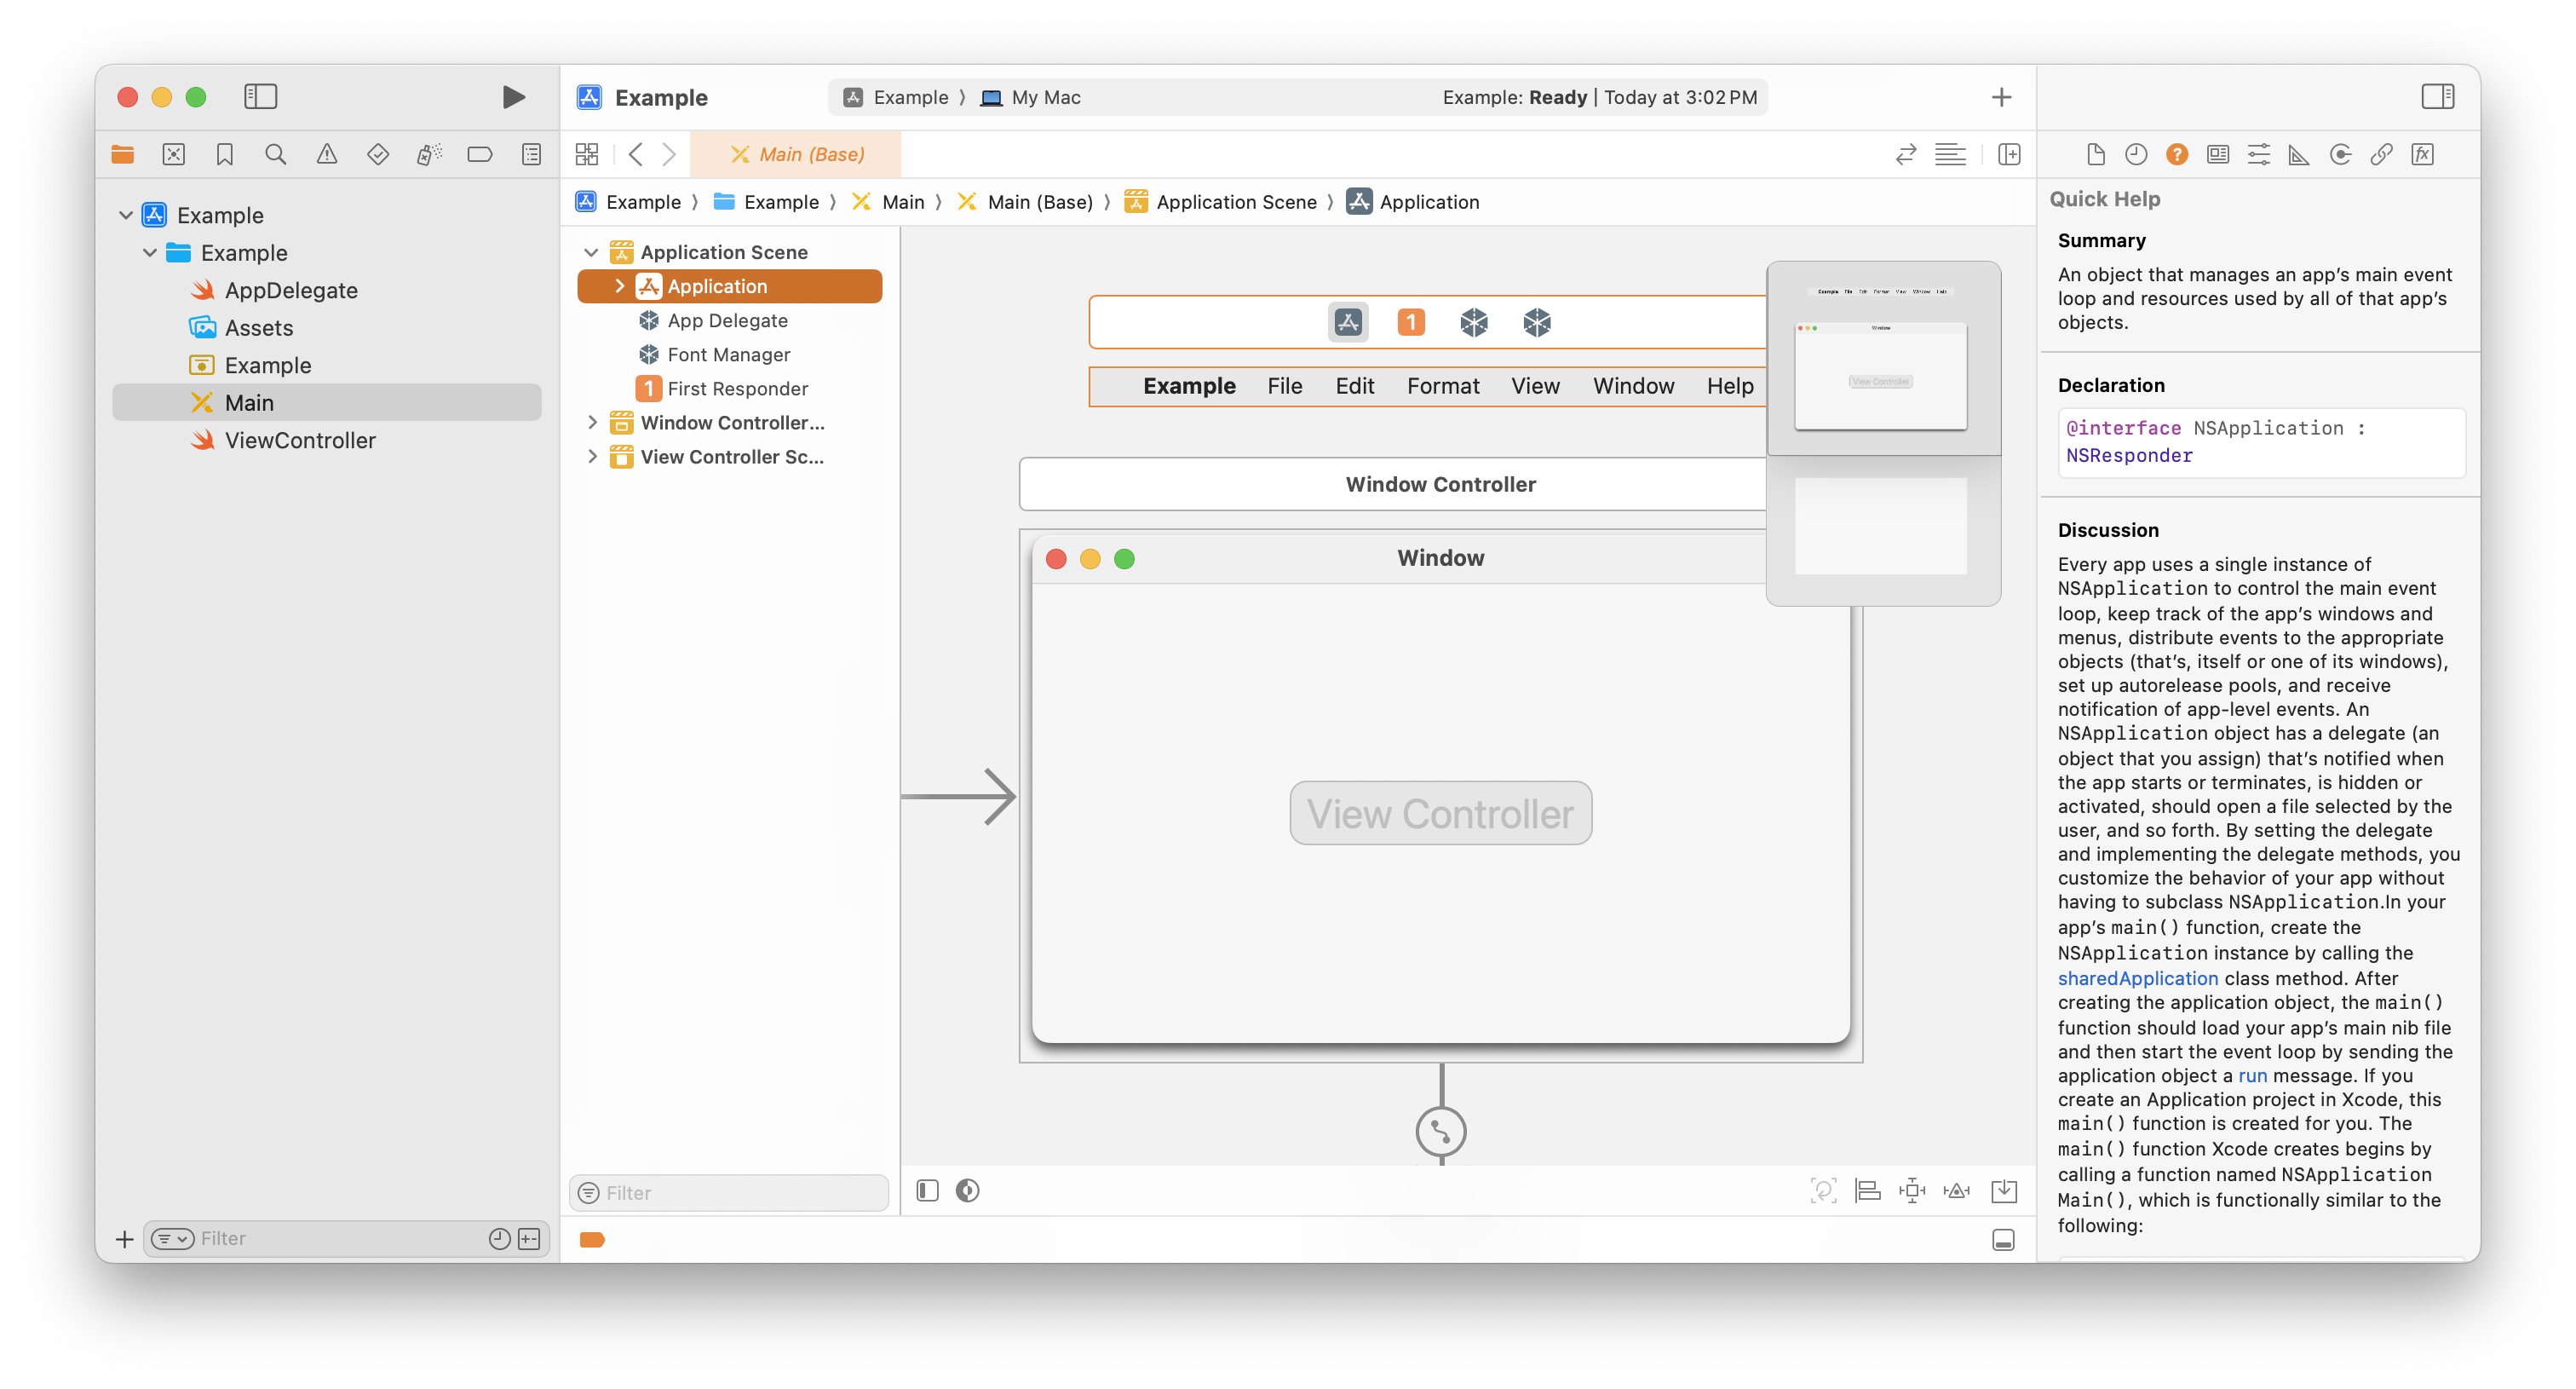
Task: Click the Embed In button on canvas bar
Action: (2004, 1190)
